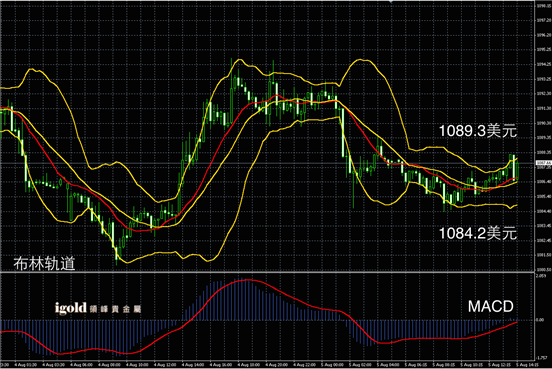Click the 5 Aug 00:00 time axis label

point(333,365)
